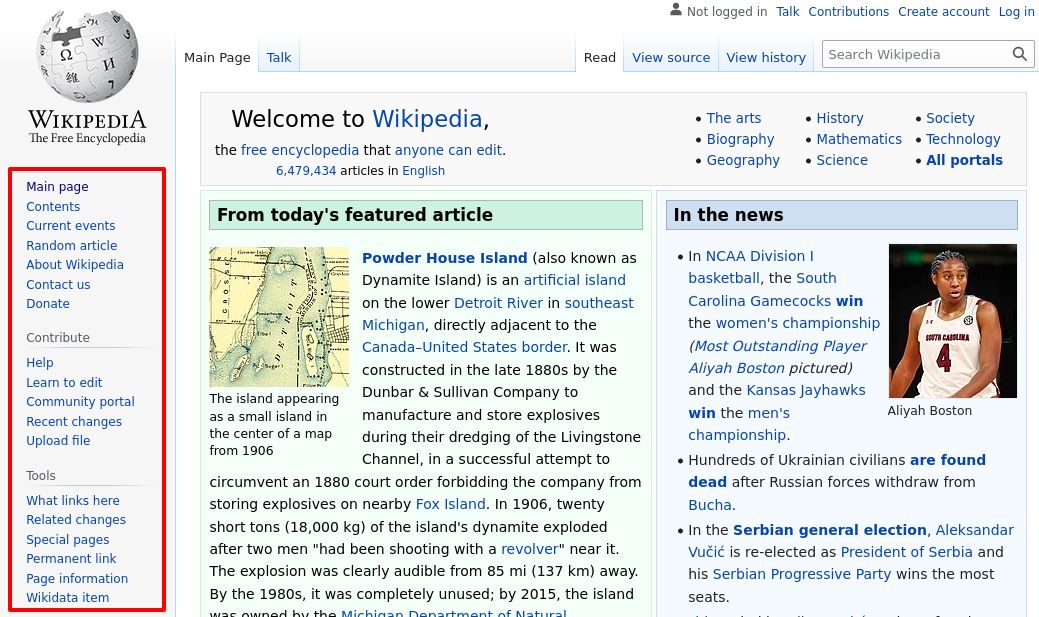Open Contents in the sidebar
The width and height of the screenshot is (1039, 617).
point(53,207)
